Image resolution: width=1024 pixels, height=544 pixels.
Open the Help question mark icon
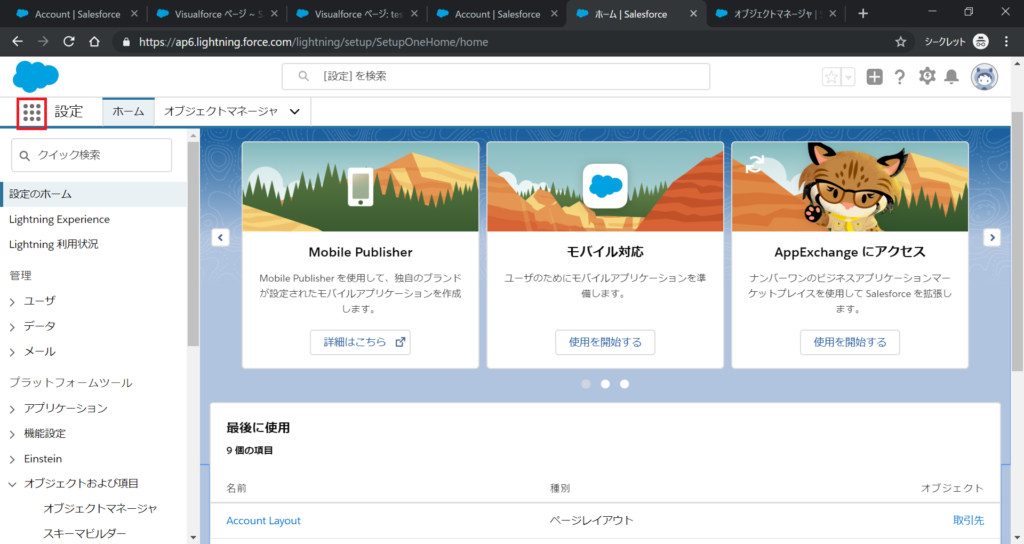(x=900, y=77)
